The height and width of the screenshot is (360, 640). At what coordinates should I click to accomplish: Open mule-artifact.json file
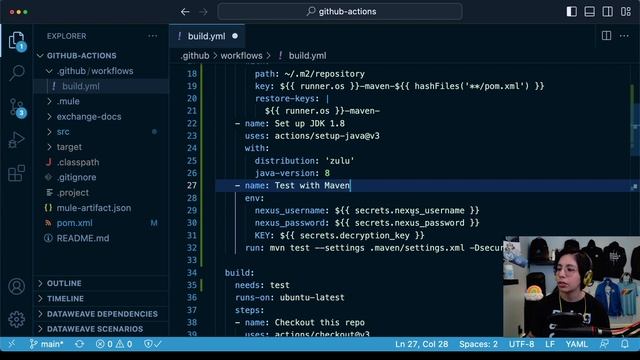click(100, 208)
